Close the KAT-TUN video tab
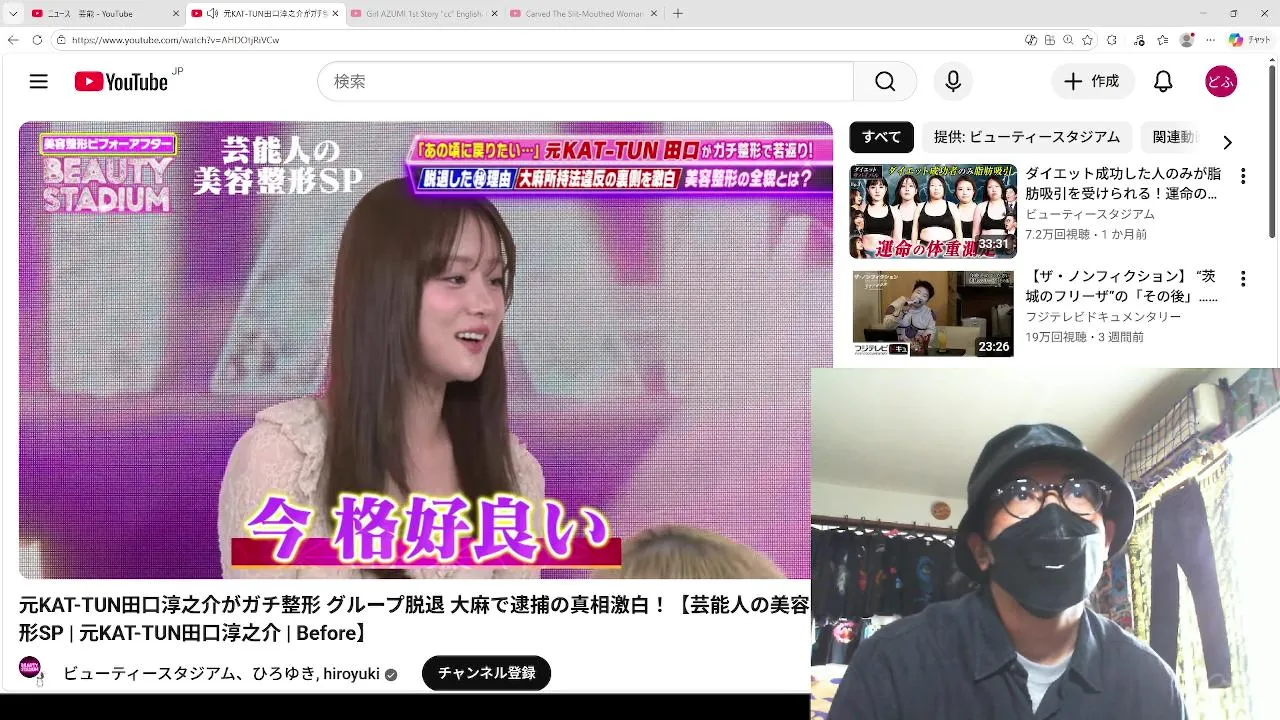Screen dimensions: 1280x720 335,14
